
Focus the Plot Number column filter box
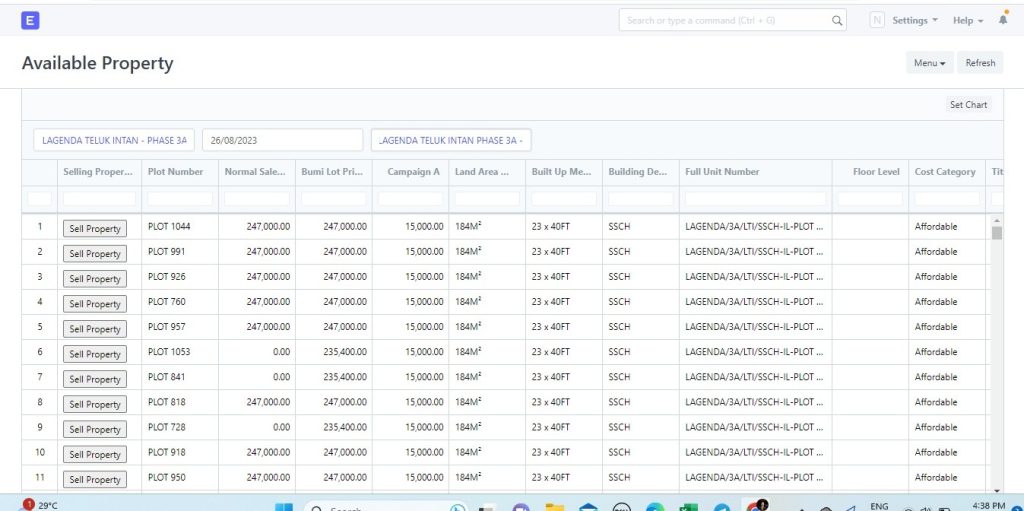click(180, 198)
